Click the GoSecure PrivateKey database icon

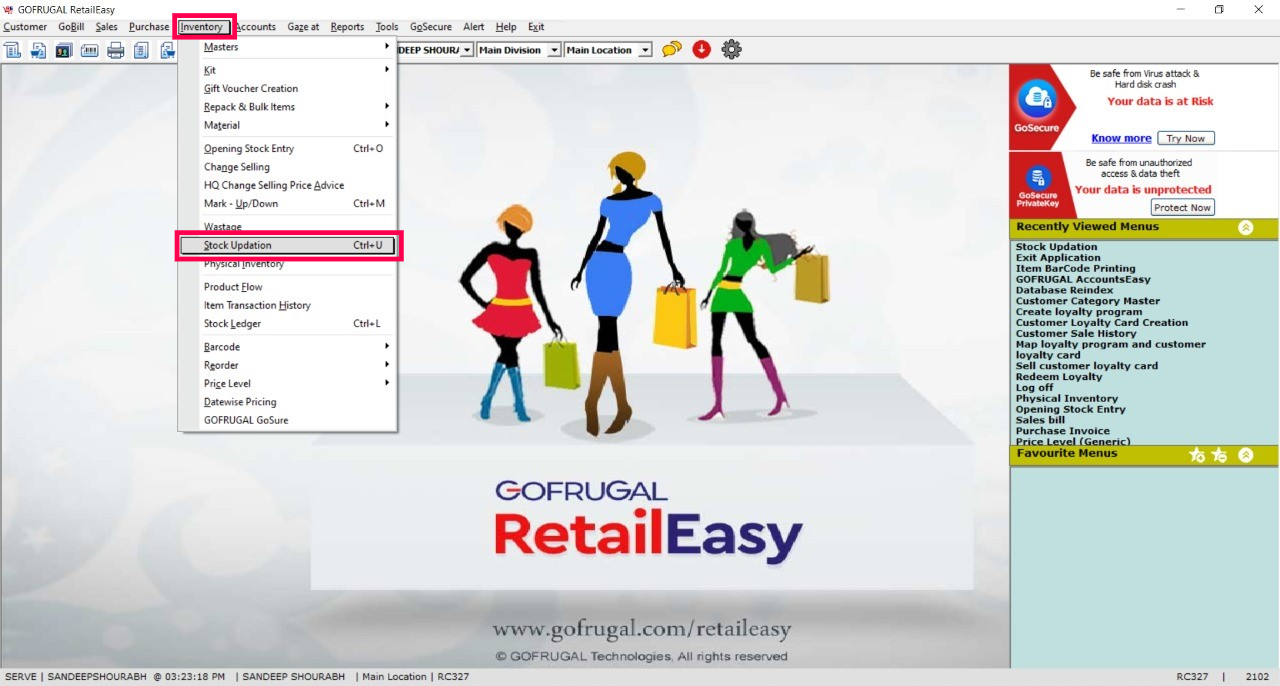pos(1037,178)
